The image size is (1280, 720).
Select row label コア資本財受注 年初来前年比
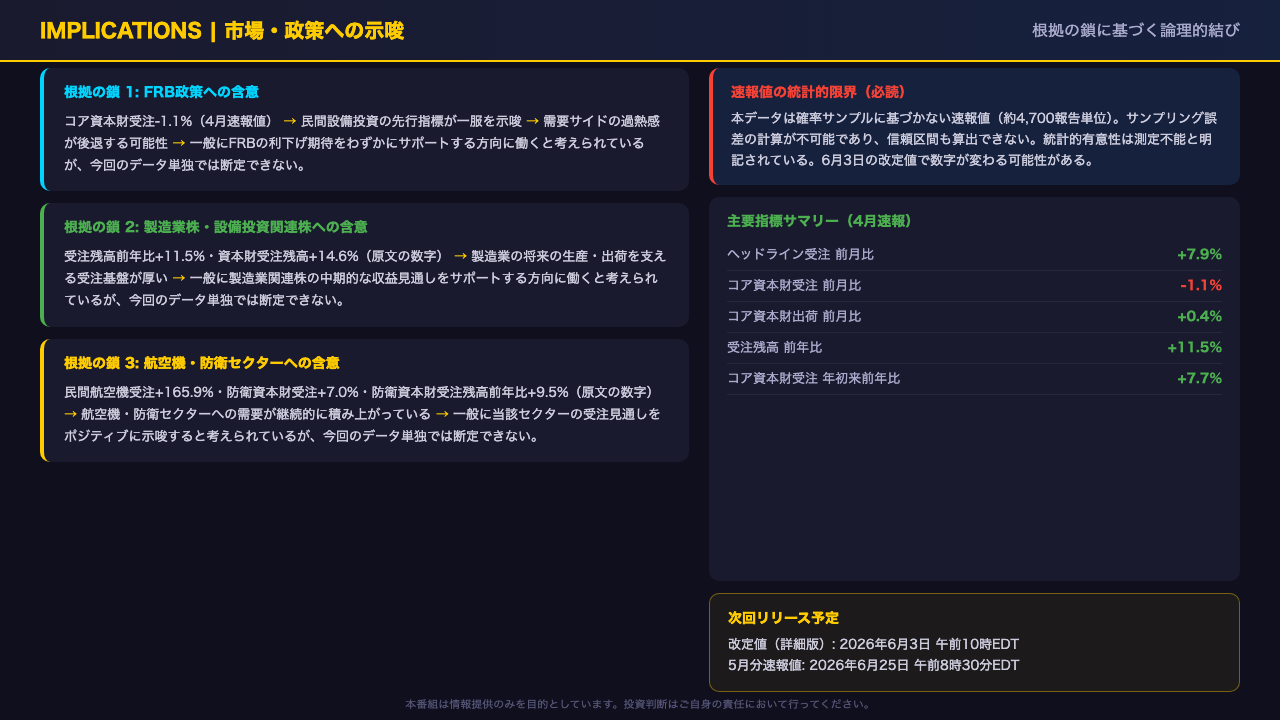point(813,379)
